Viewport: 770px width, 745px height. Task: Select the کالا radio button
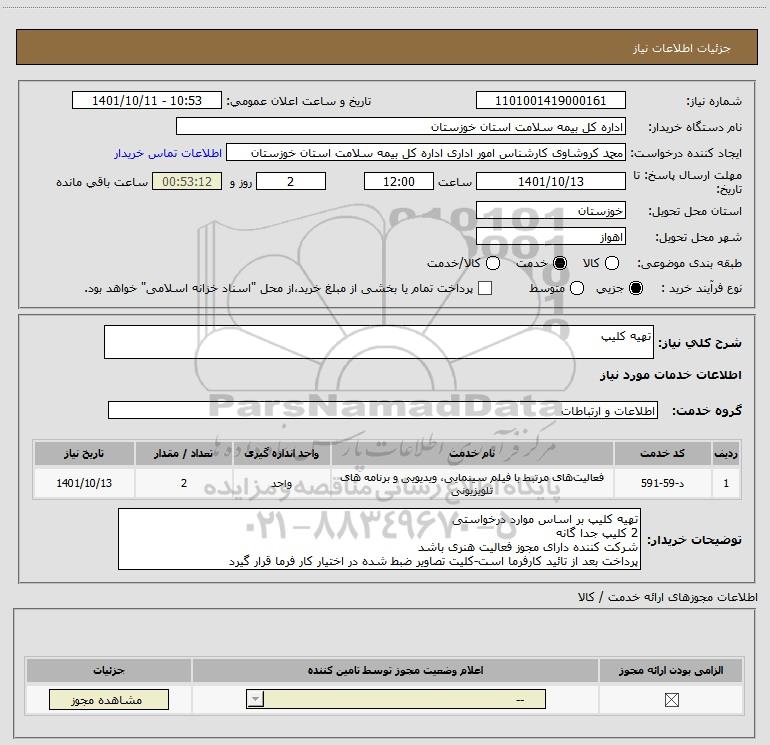[x=611, y=263]
